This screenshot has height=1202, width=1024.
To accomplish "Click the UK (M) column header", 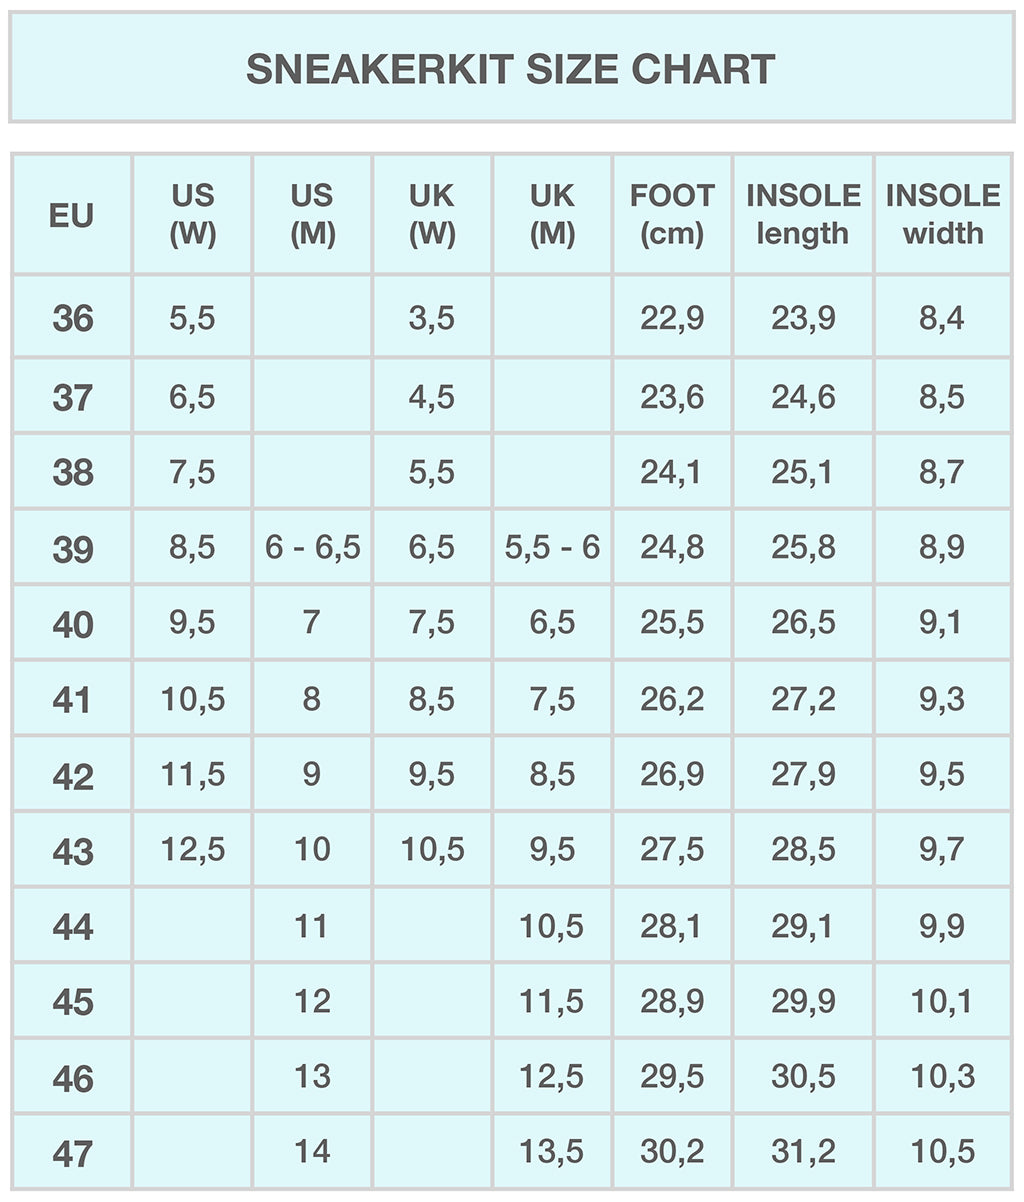I will point(552,214).
